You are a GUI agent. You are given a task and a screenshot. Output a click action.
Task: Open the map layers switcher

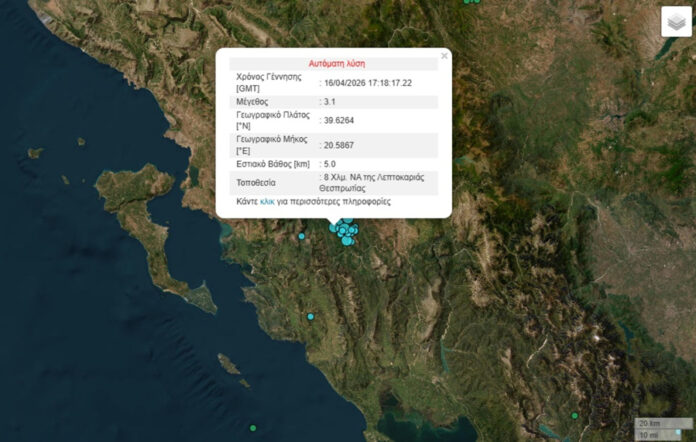(675, 22)
